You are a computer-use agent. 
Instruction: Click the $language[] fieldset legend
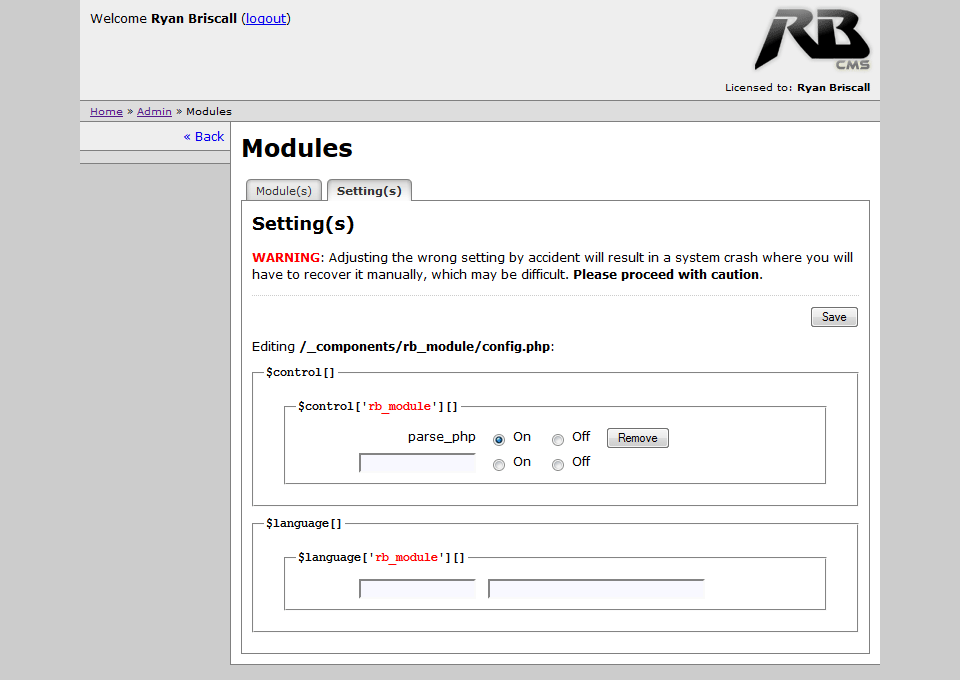[304, 523]
